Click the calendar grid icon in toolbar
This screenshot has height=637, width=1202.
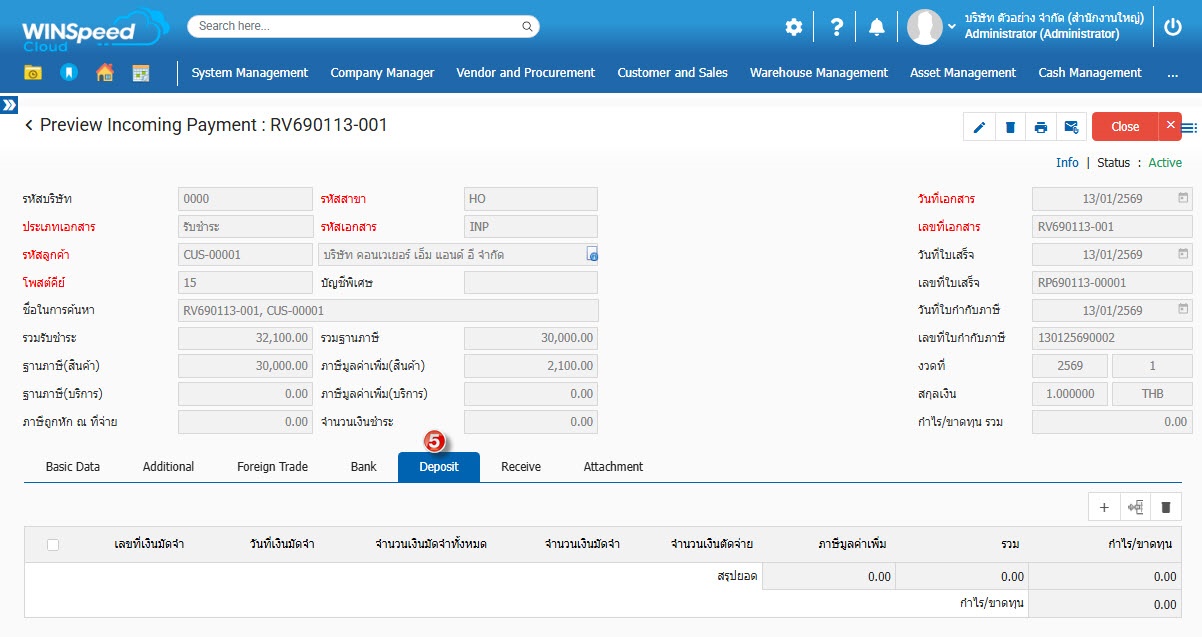[x=140, y=73]
